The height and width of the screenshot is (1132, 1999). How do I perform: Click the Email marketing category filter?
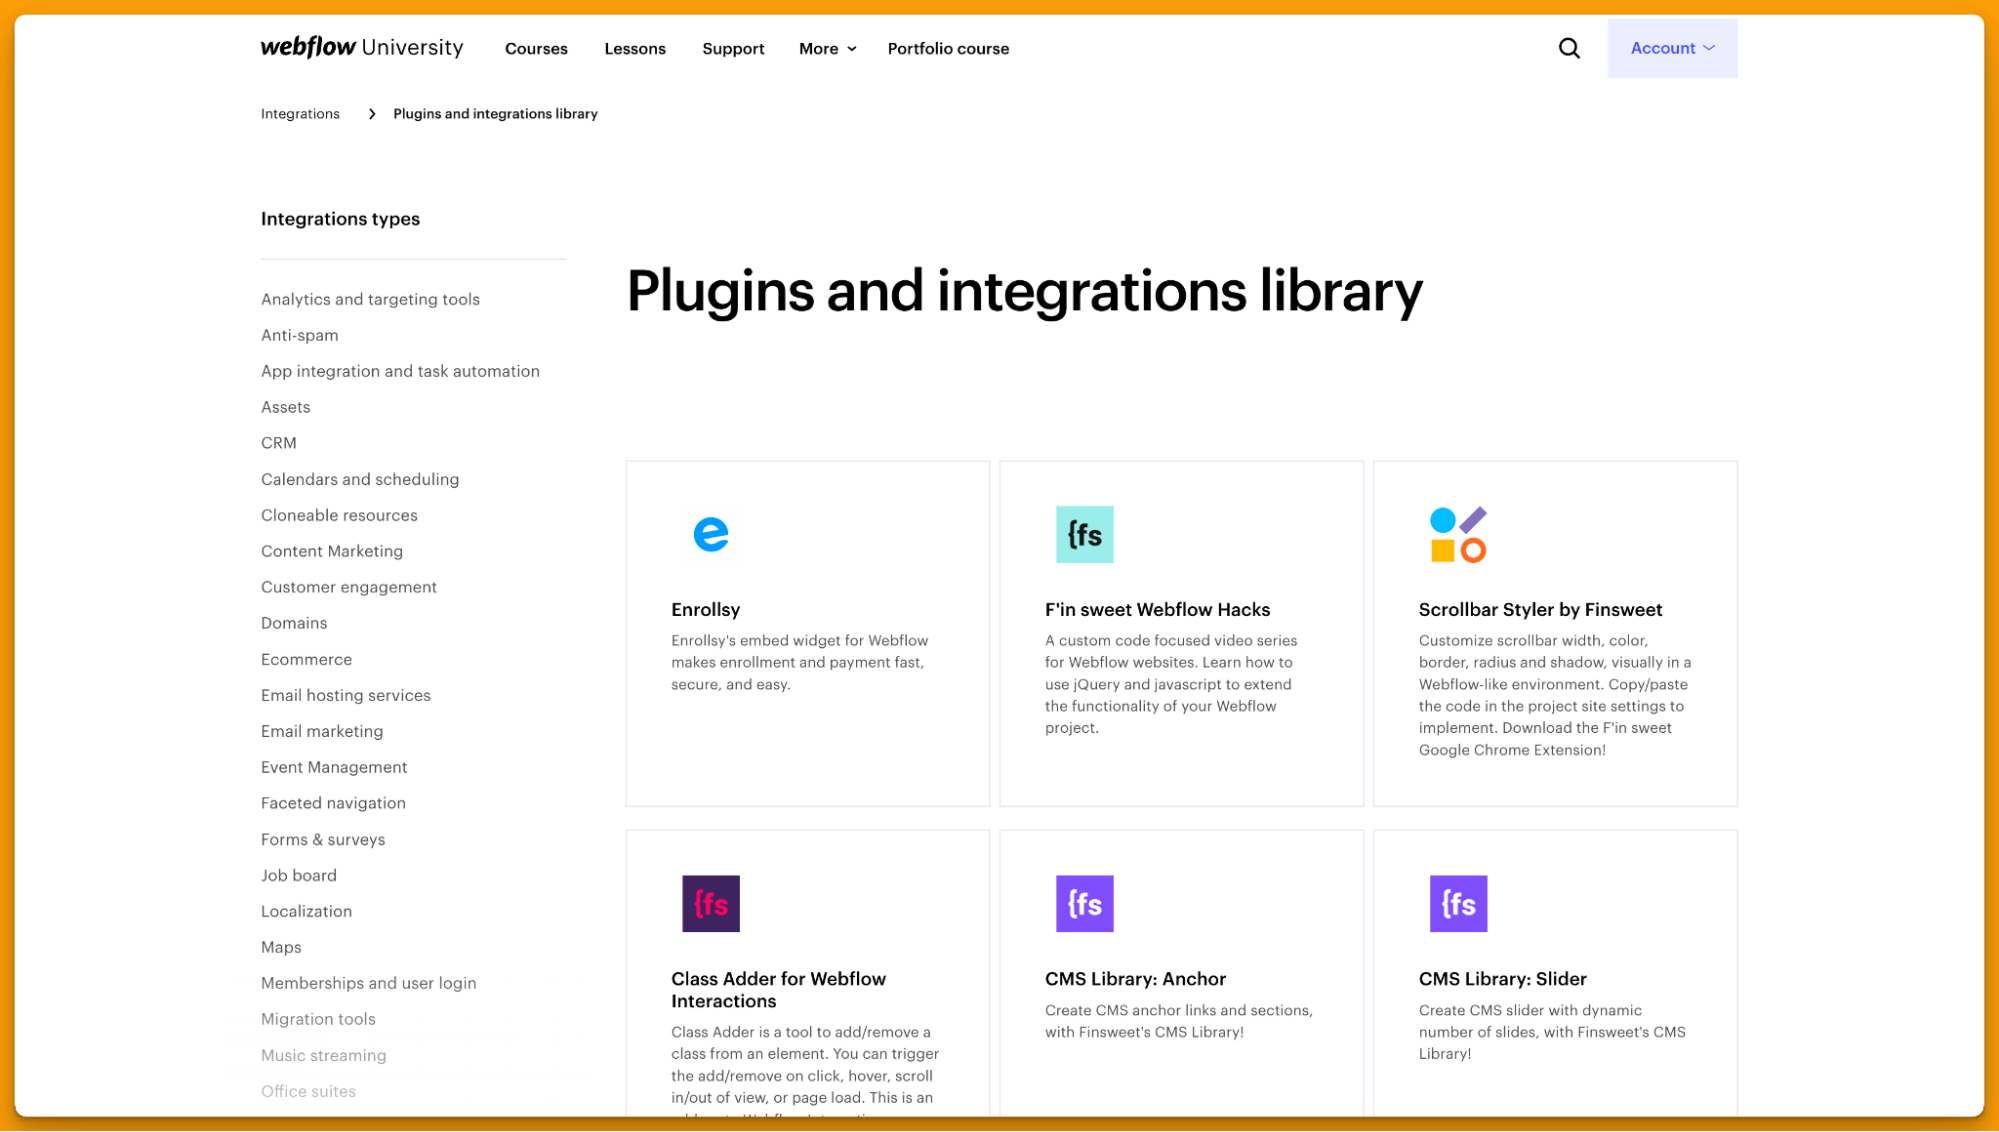pyautogui.click(x=323, y=731)
